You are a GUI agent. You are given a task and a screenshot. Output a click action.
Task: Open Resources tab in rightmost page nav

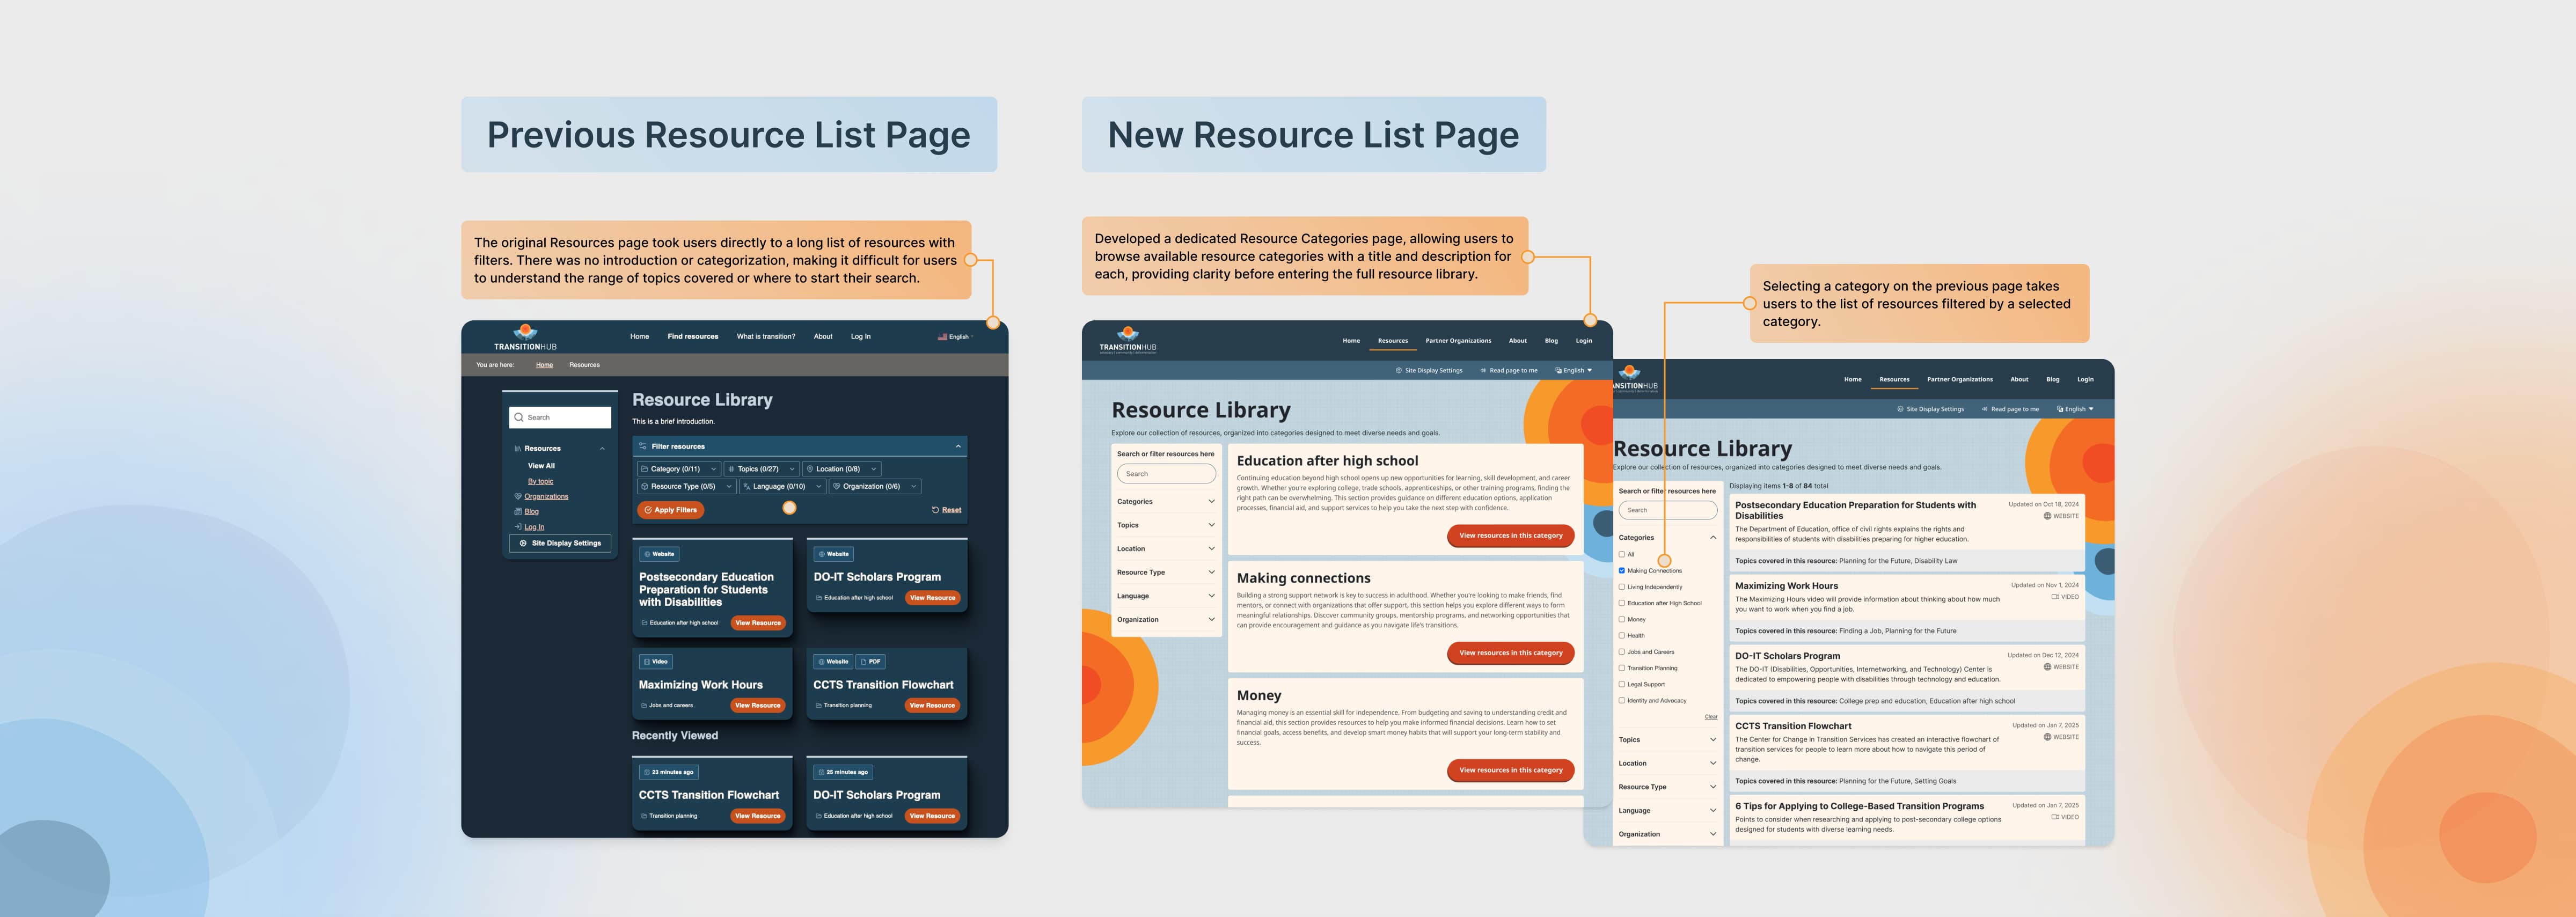click(x=1894, y=380)
